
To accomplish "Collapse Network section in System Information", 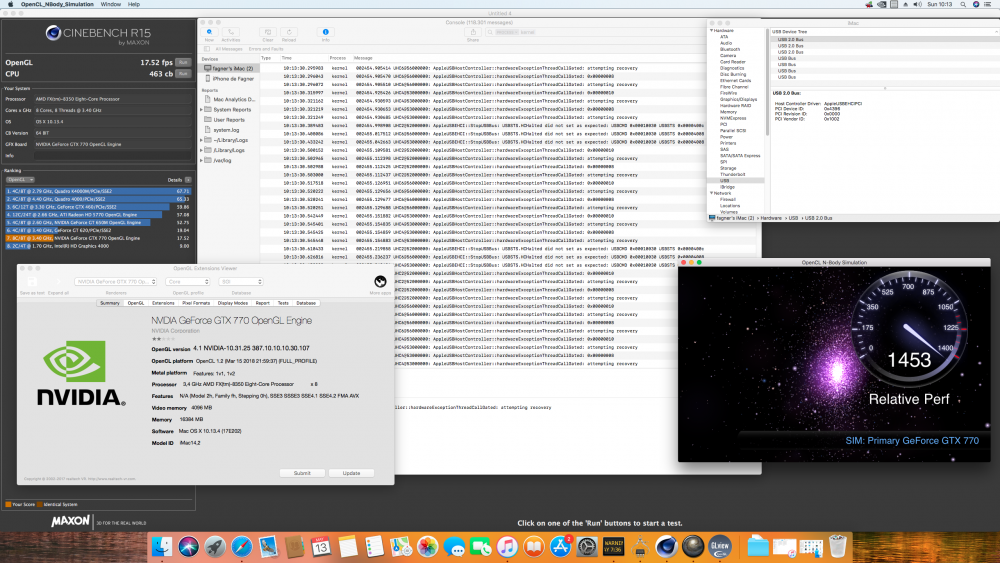I will point(712,193).
